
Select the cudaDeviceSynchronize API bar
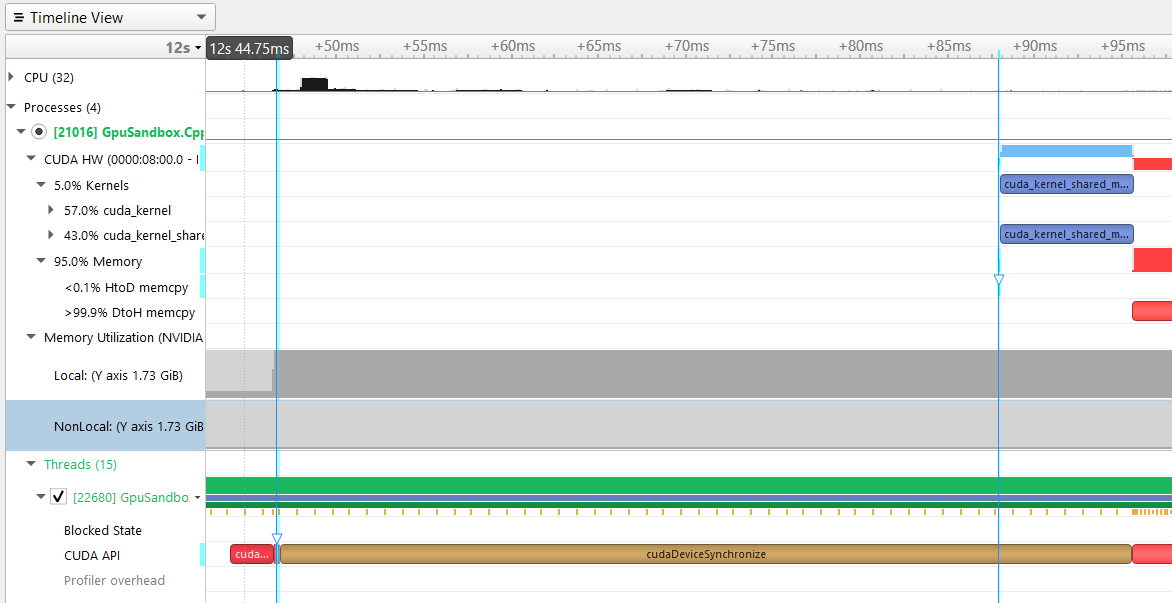(x=706, y=554)
